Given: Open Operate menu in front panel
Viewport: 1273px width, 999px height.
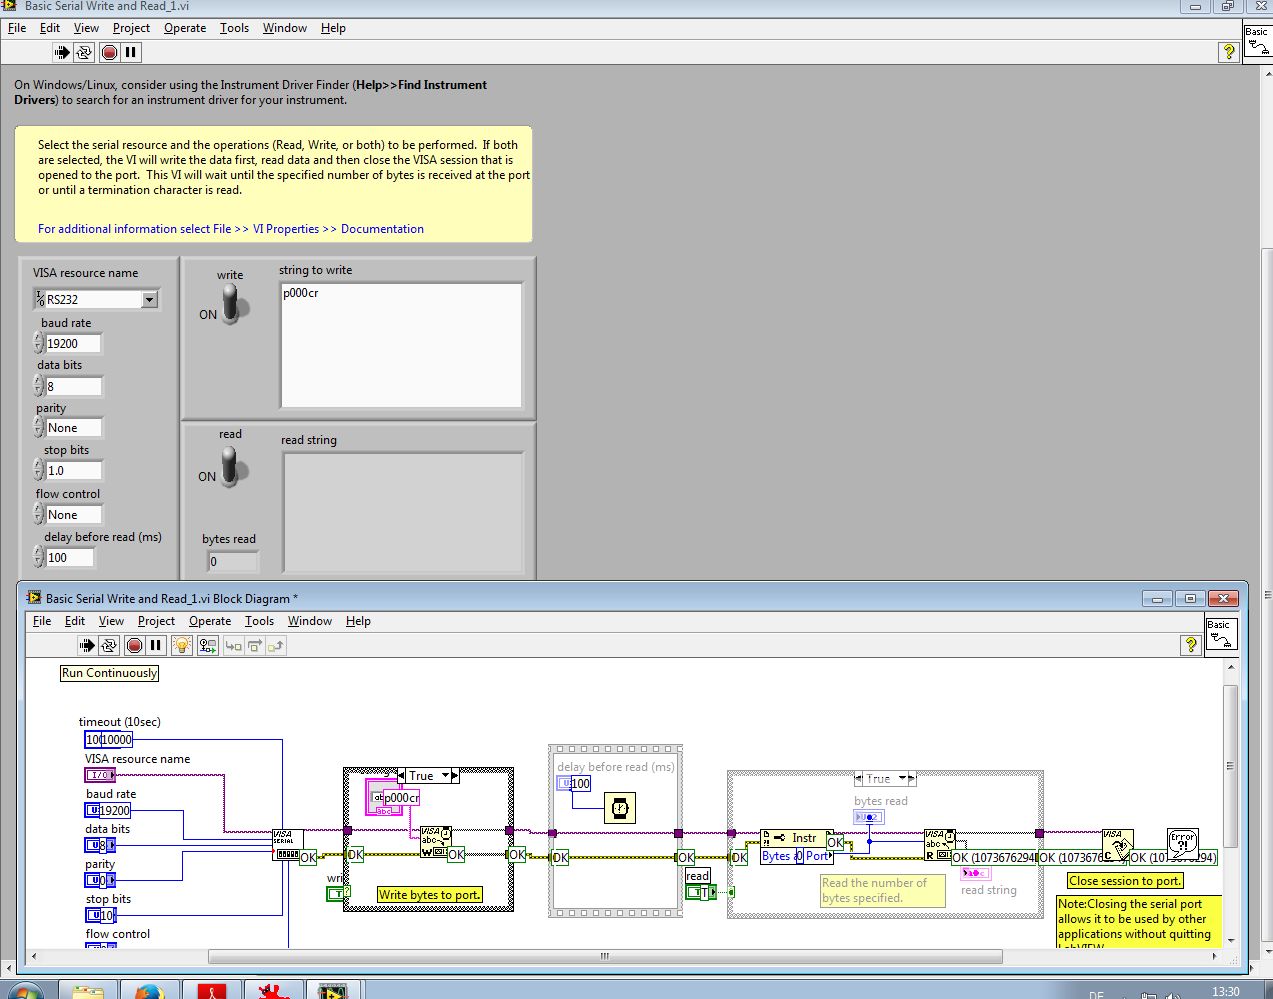Looking at the screenshot, I should tap(185, 28).
